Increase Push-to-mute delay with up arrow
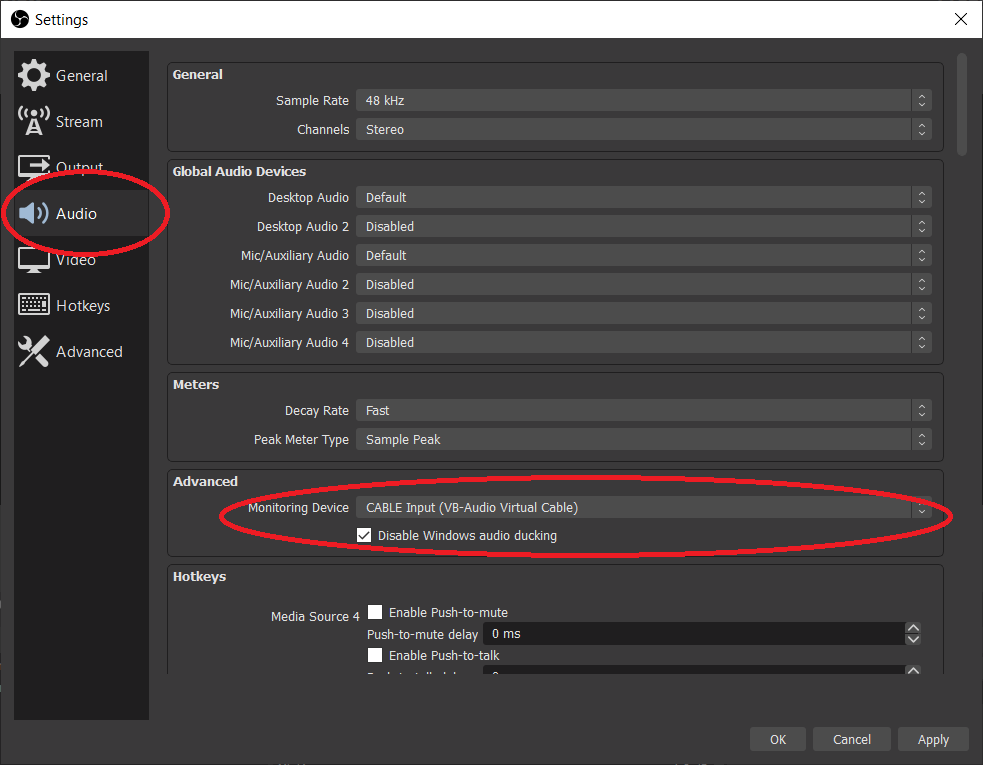 [x=913, y=628]
